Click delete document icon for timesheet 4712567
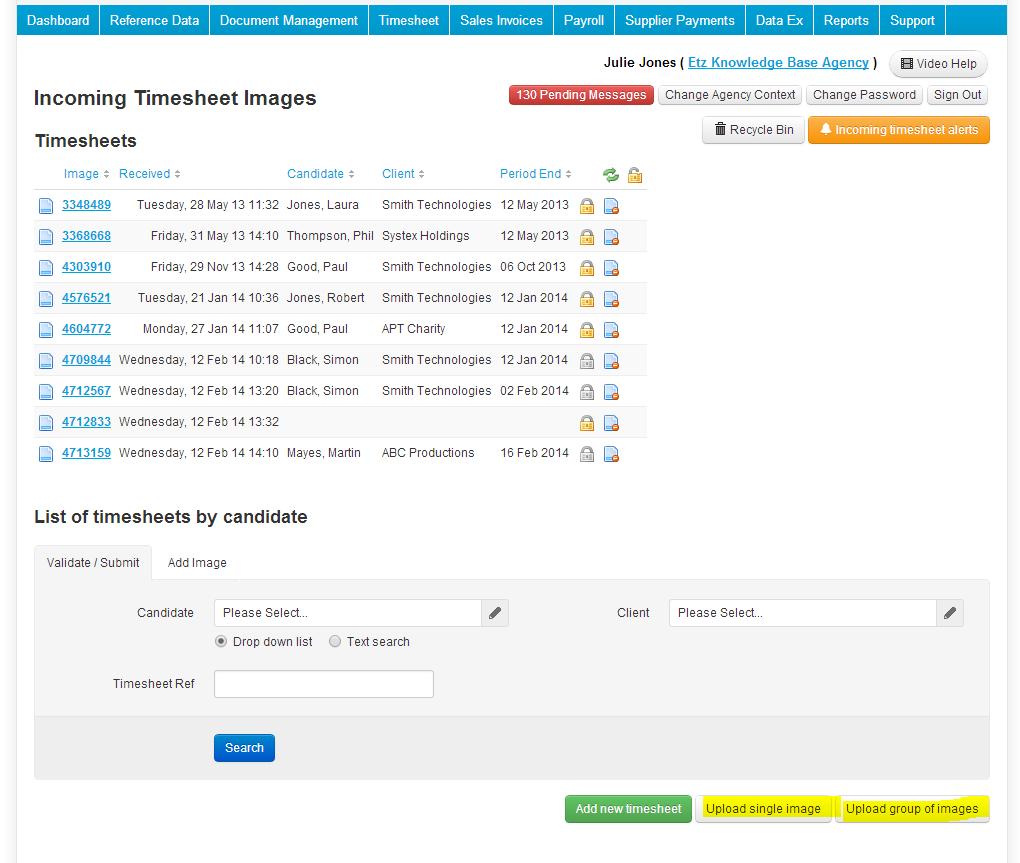The height and width of the screenshot is (863, 1020). (611, 392)
